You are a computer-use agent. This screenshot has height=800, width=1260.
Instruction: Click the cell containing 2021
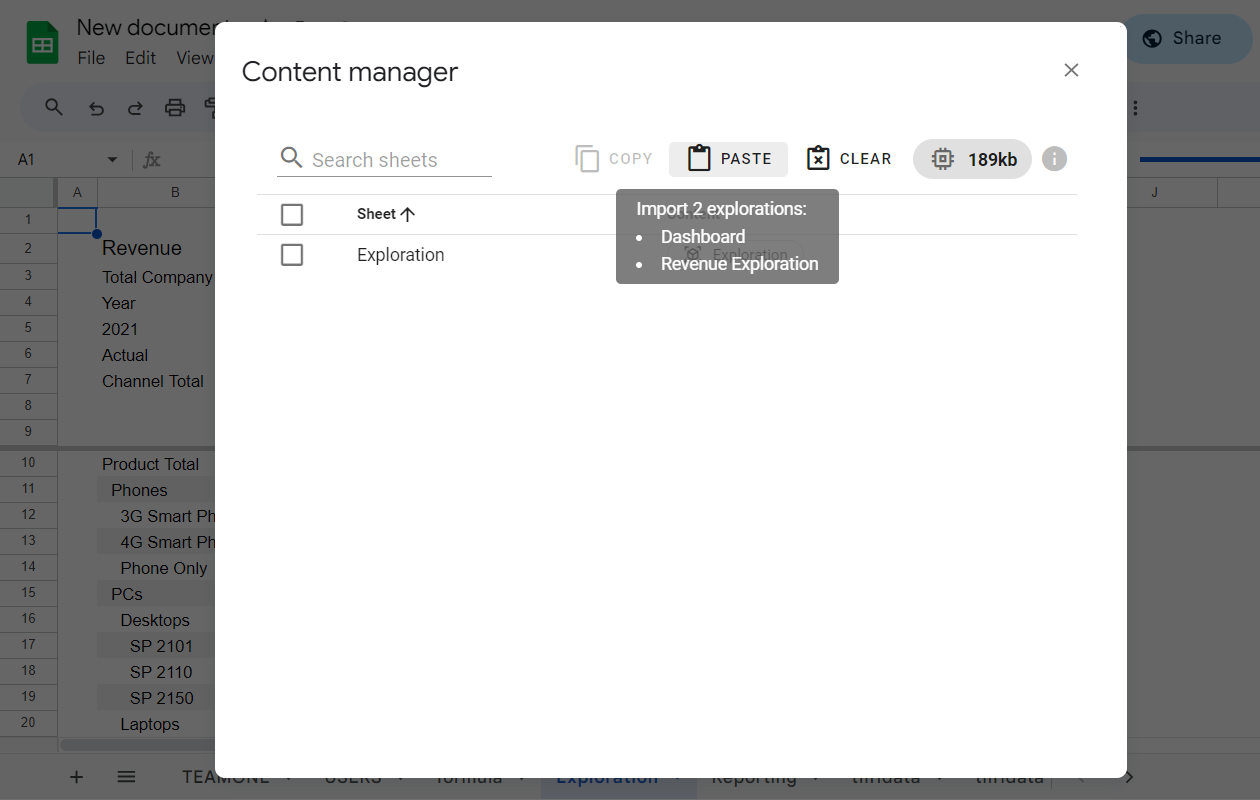(120, 329)
